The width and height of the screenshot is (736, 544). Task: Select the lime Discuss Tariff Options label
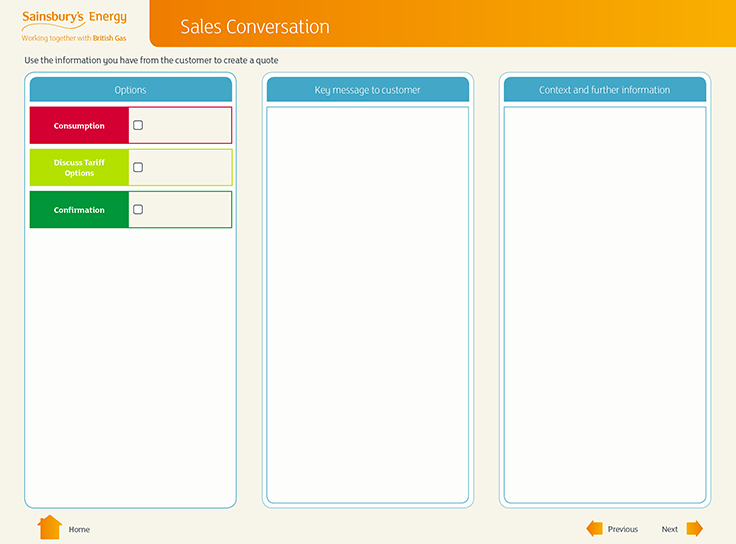pyautogui.click(x=79, y=168)
